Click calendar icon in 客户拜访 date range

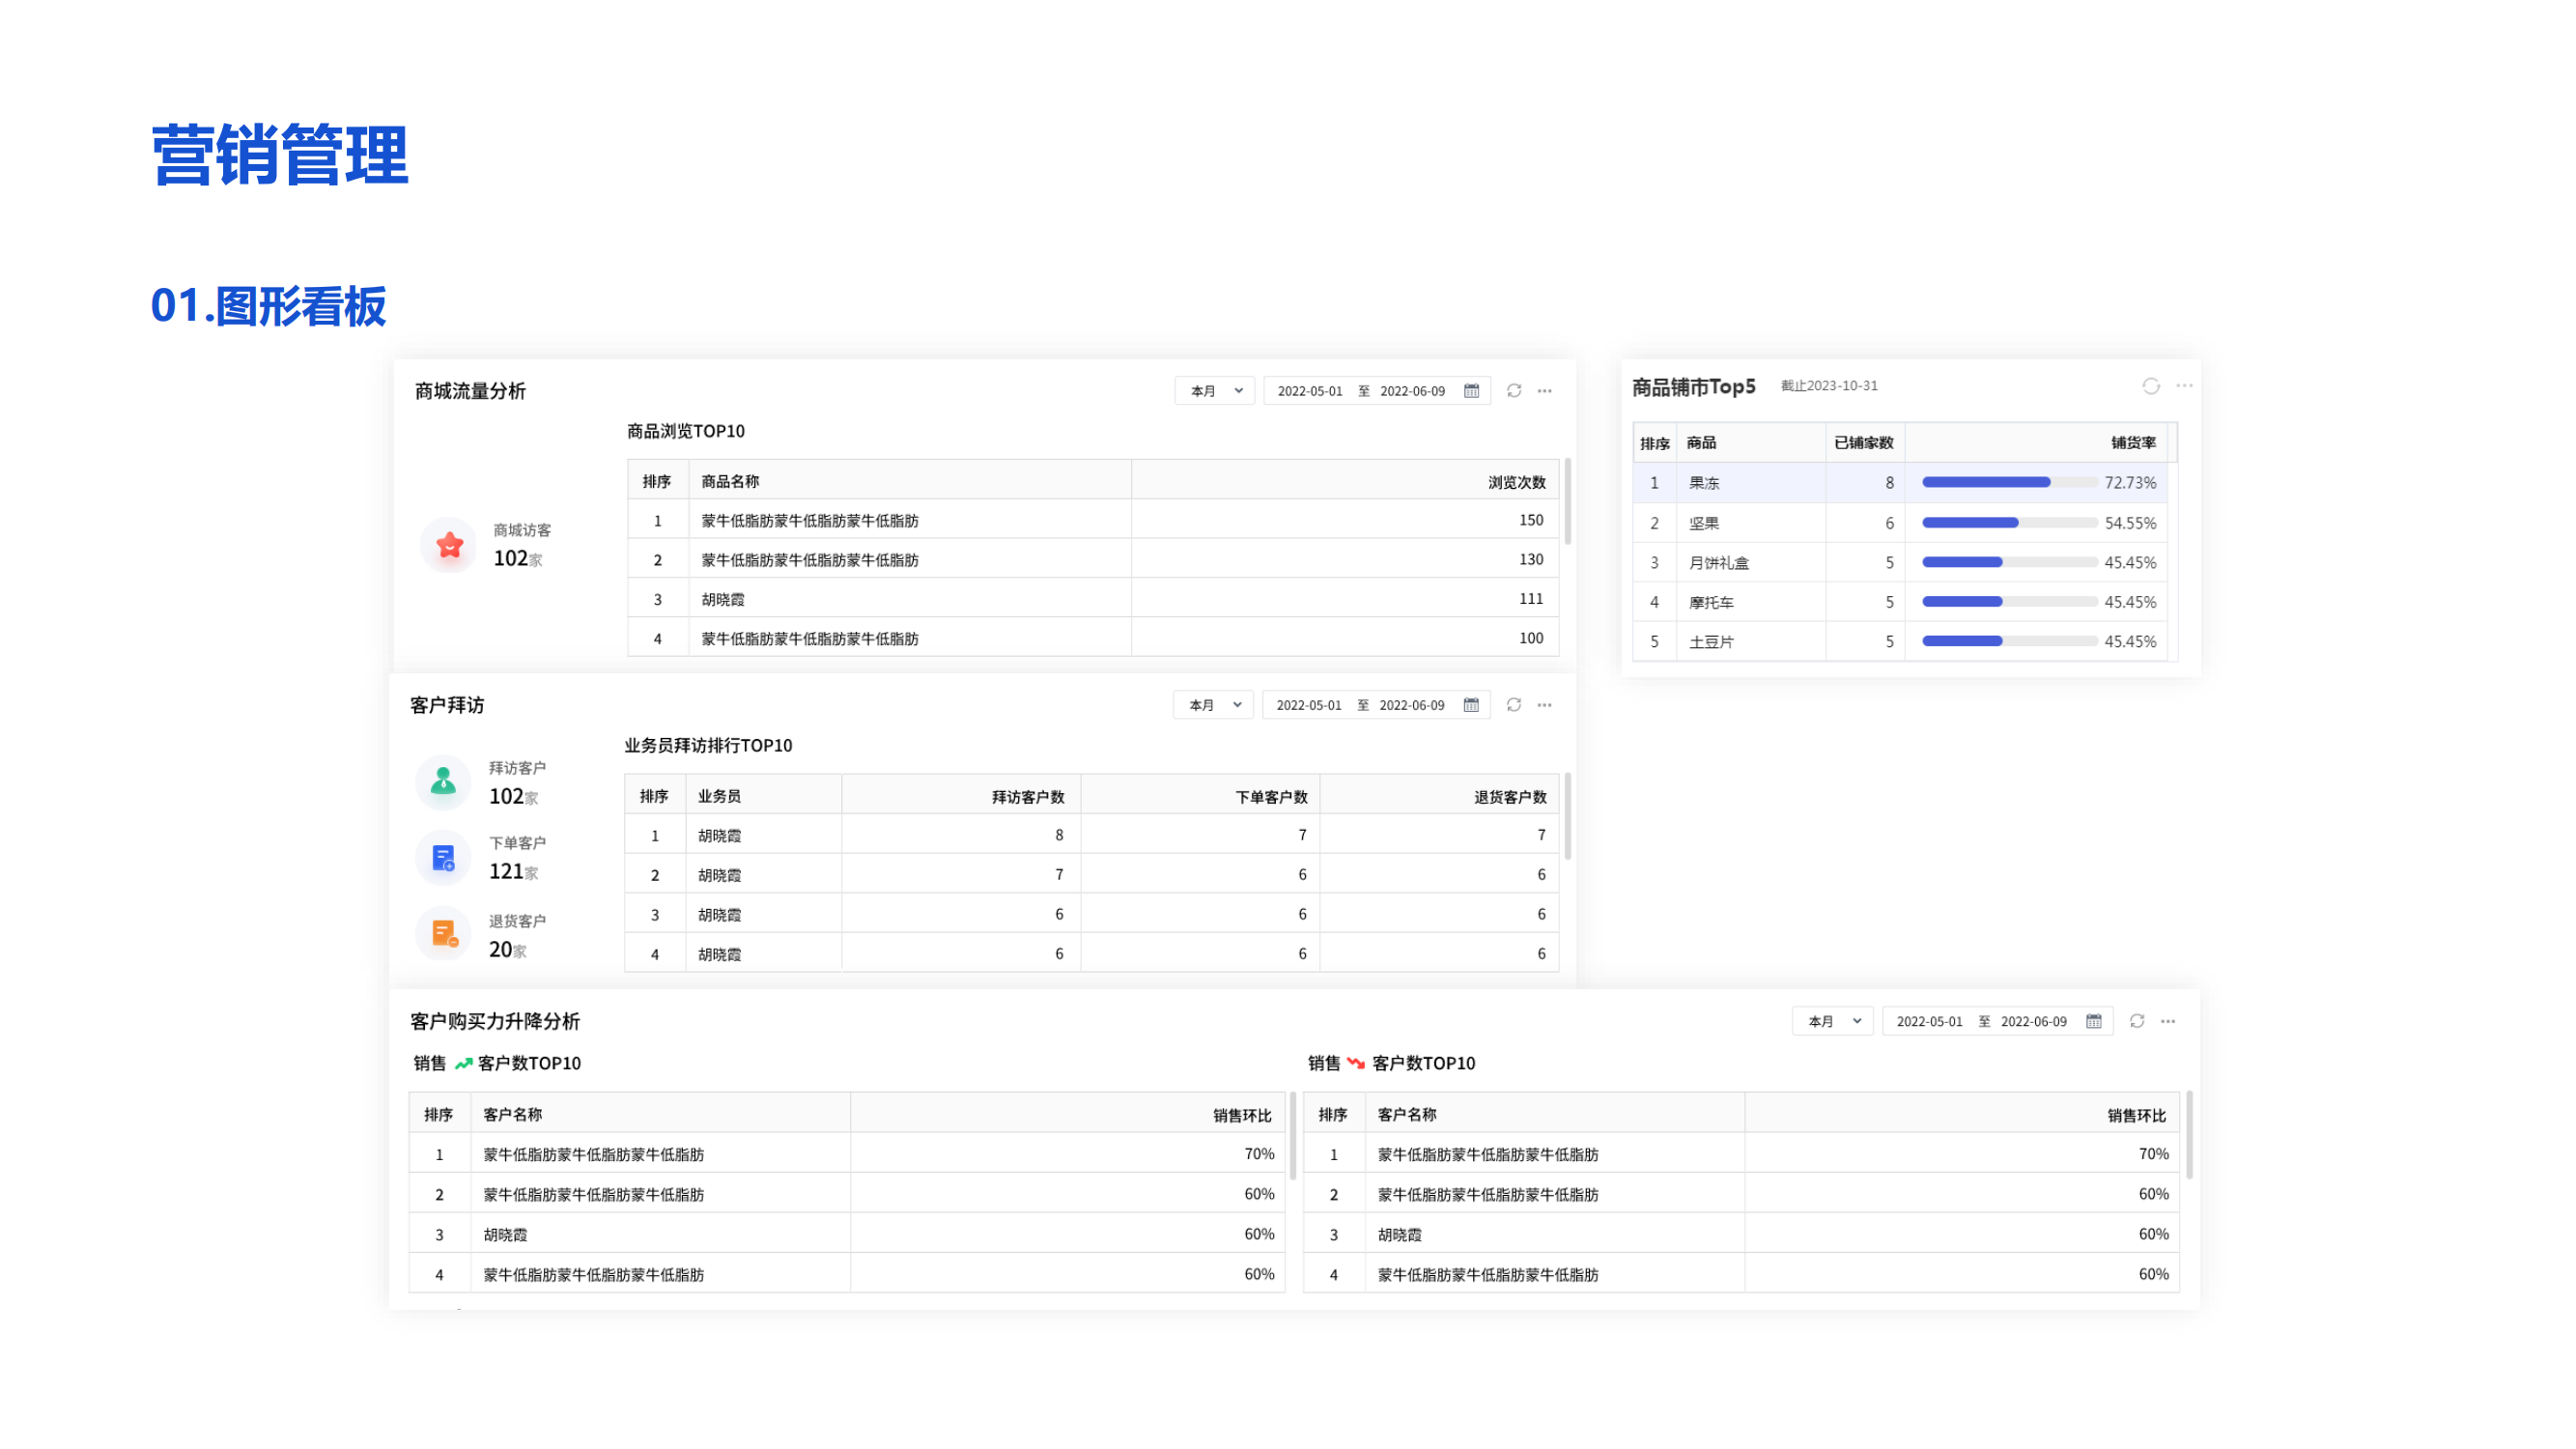tap(1471, 705)
